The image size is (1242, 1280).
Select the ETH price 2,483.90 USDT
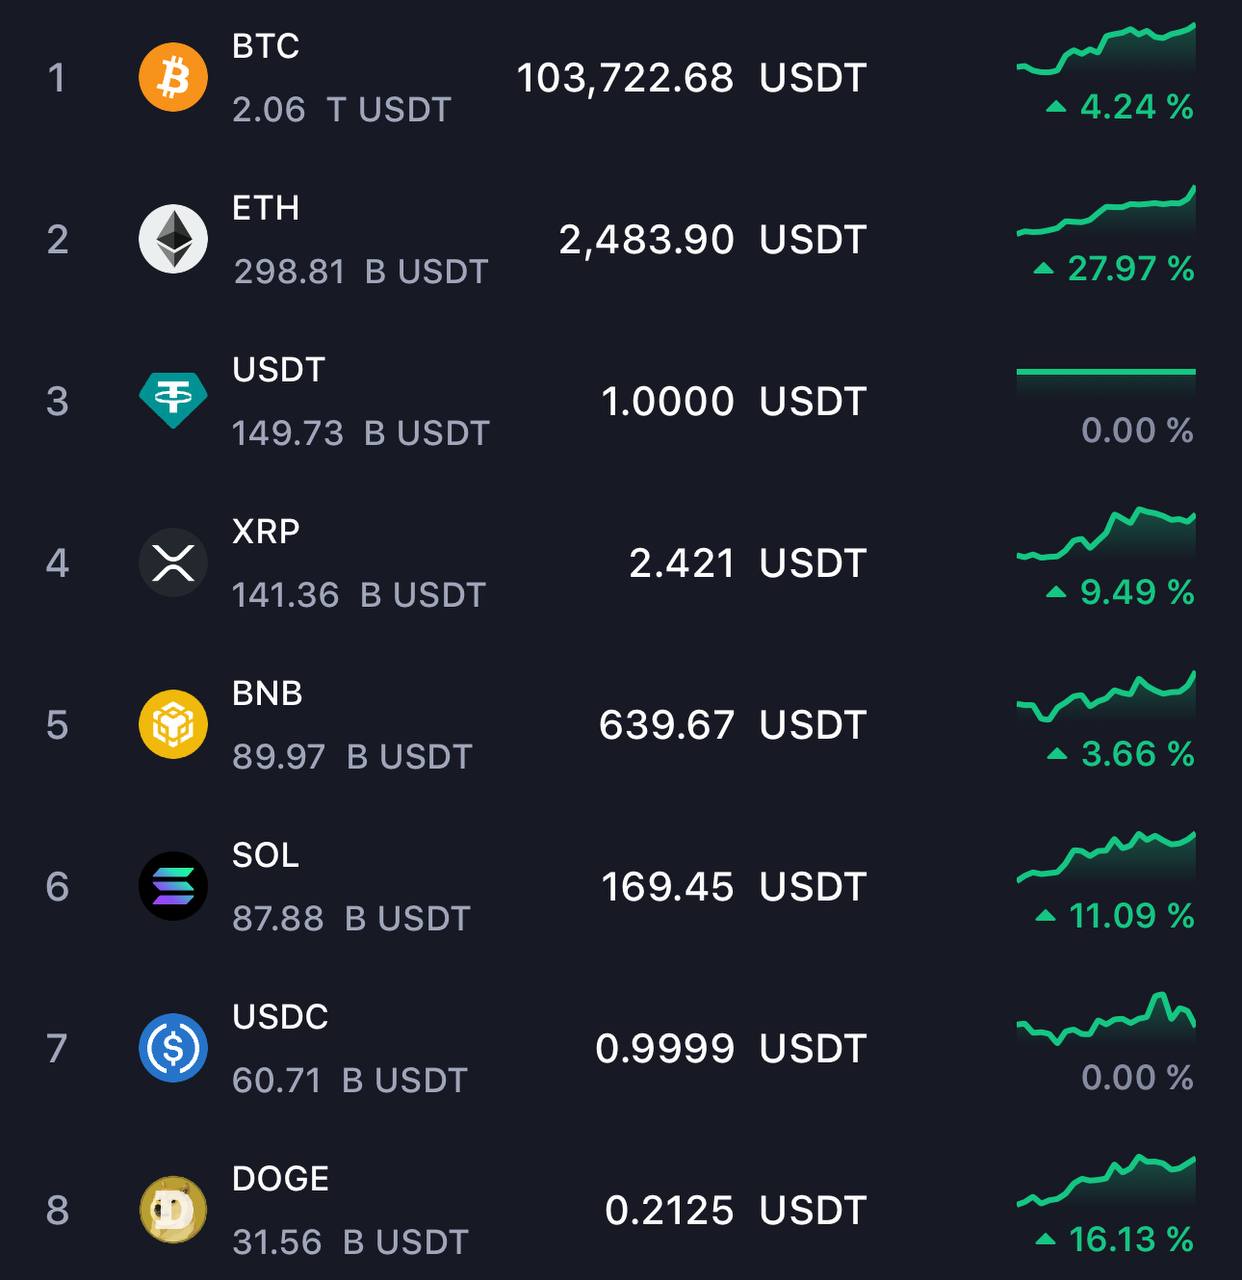[712, 240]
